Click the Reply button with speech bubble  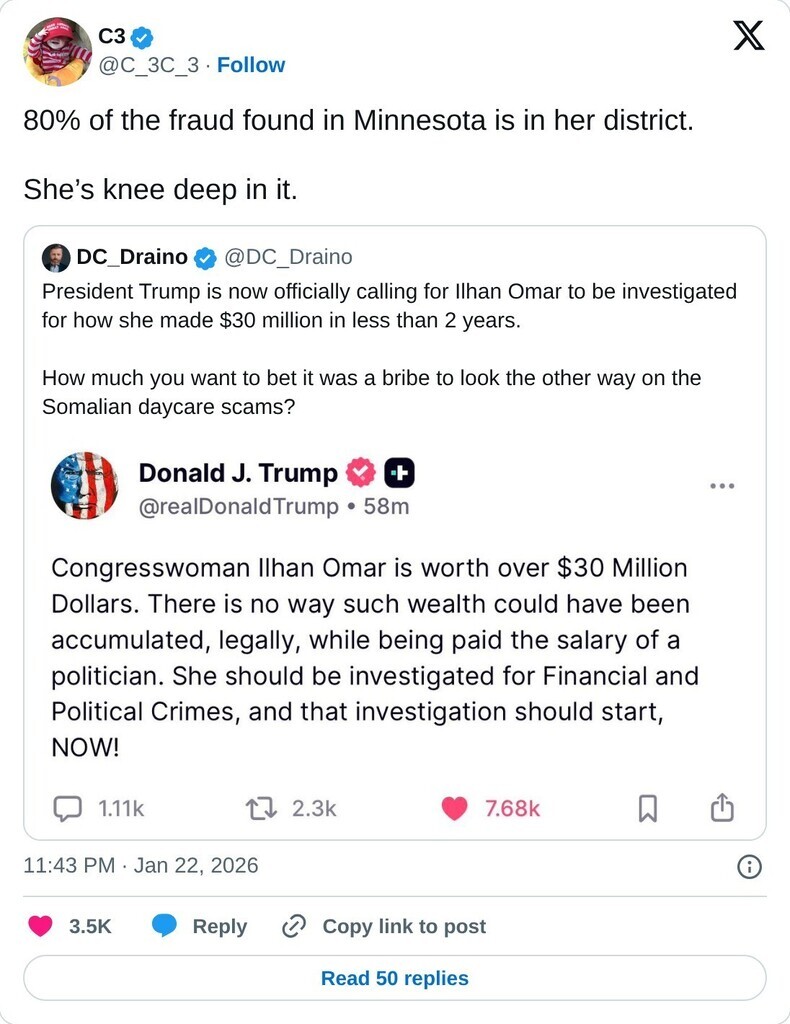click(199, 926)
